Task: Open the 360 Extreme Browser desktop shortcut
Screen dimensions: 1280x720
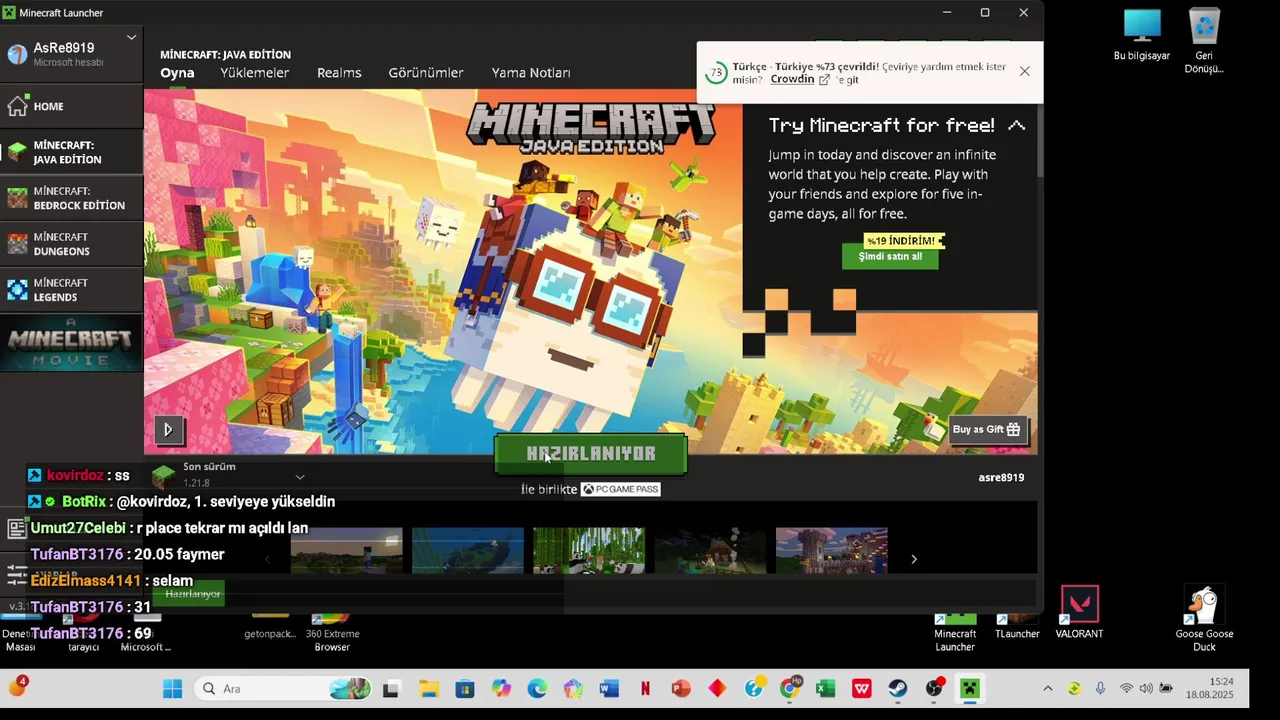Action: (x=332, y=631)
